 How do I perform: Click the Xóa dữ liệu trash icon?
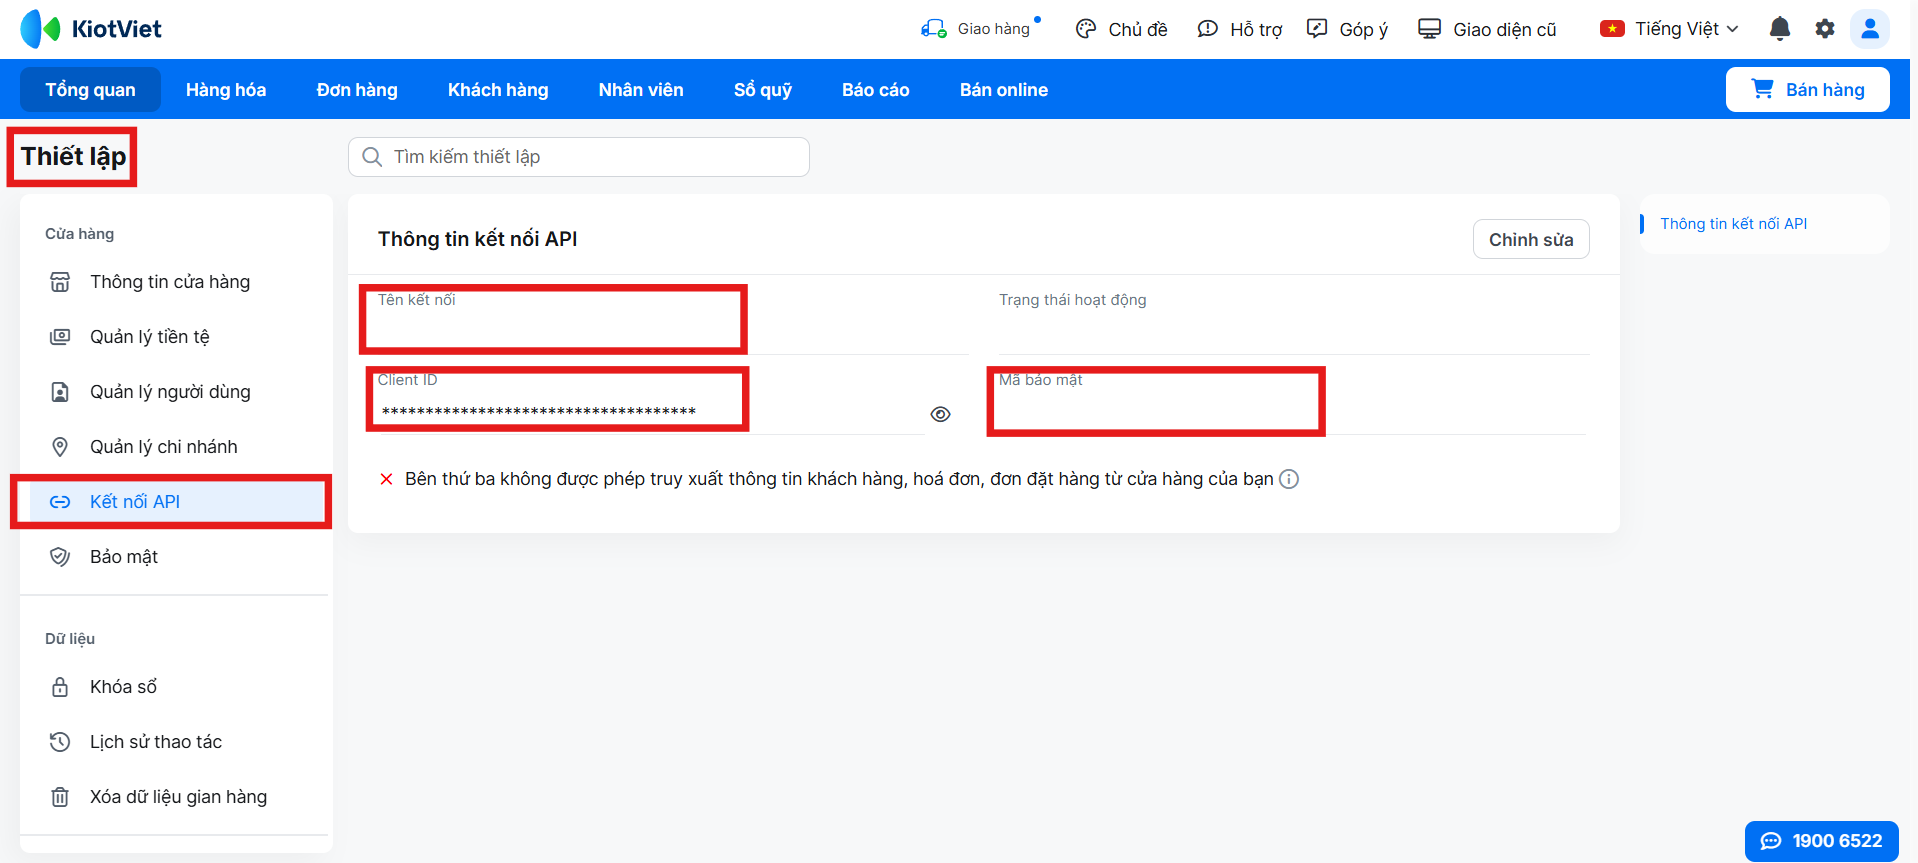[x=60, y=797]
